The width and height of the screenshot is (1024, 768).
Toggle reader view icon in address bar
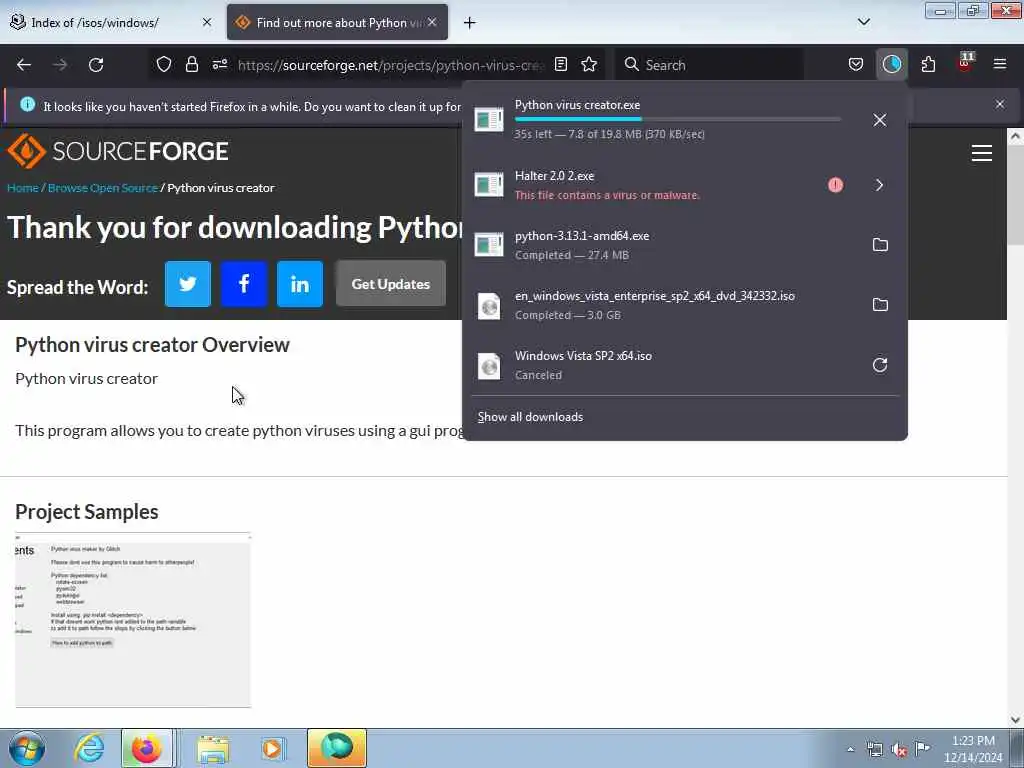coord(560,65)
